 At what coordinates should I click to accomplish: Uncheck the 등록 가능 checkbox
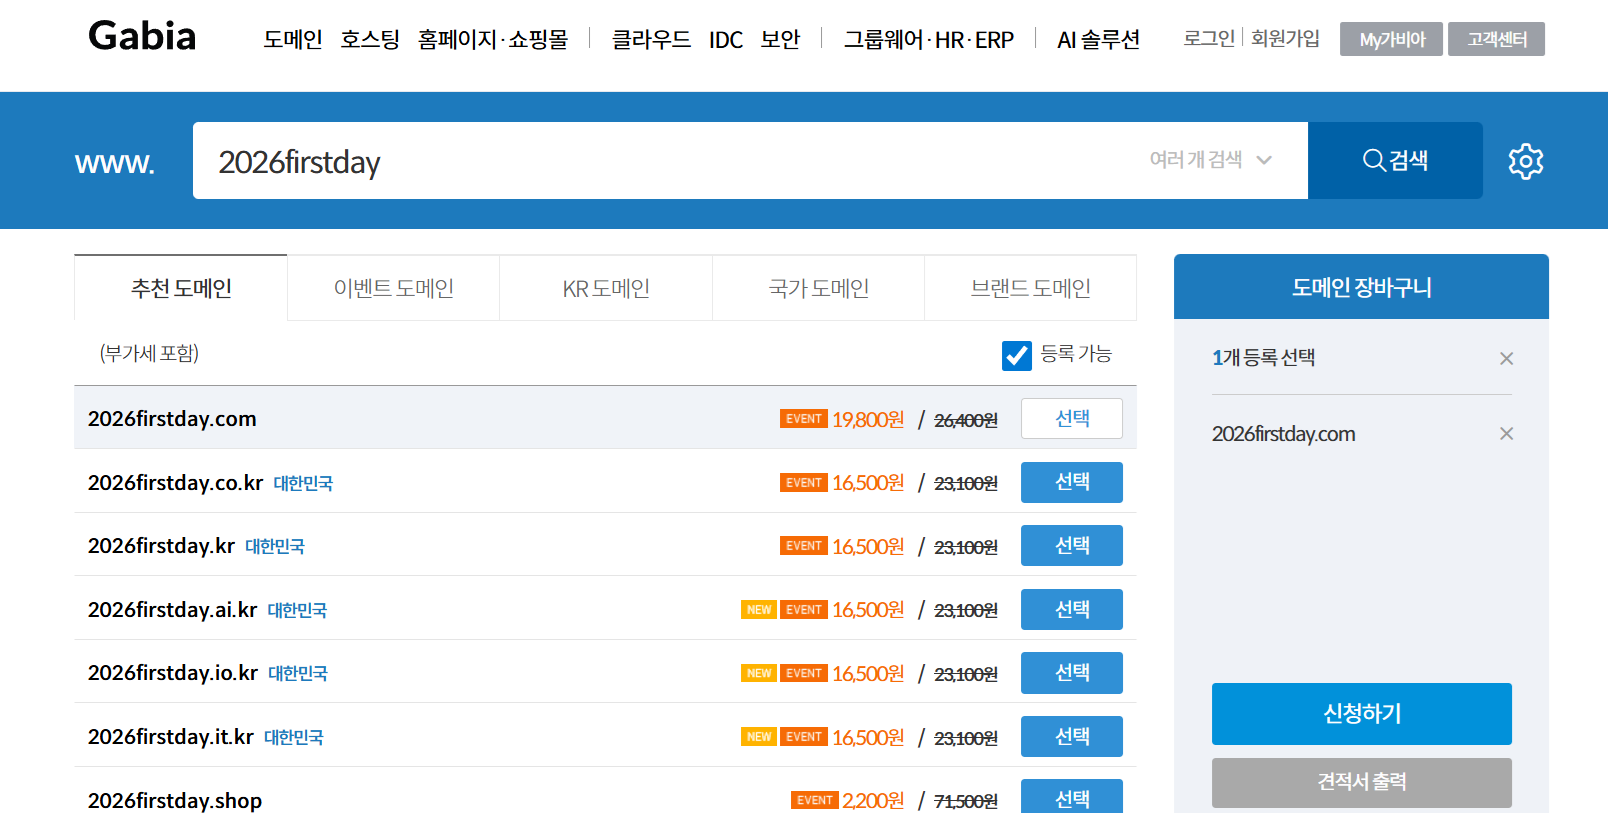coord(1016,355)
